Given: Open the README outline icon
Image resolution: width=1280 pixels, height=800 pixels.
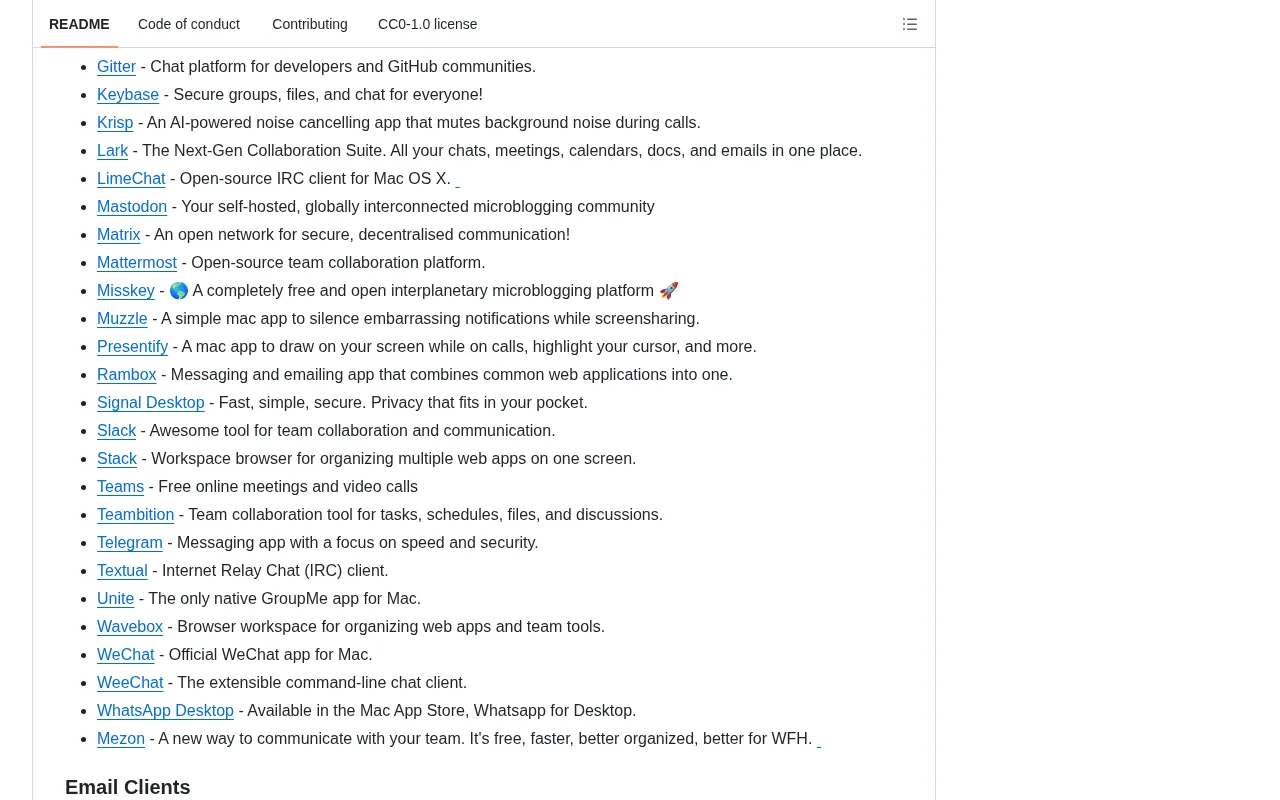Looking at the screenshot, I should (x=910, y=24).
